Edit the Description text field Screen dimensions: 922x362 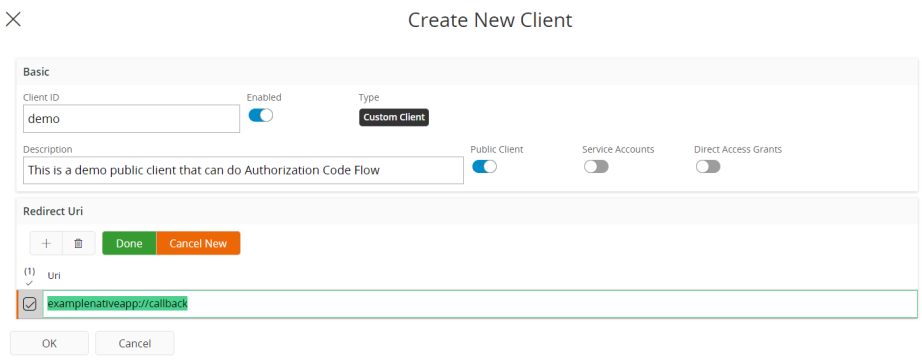pos(243,170)
